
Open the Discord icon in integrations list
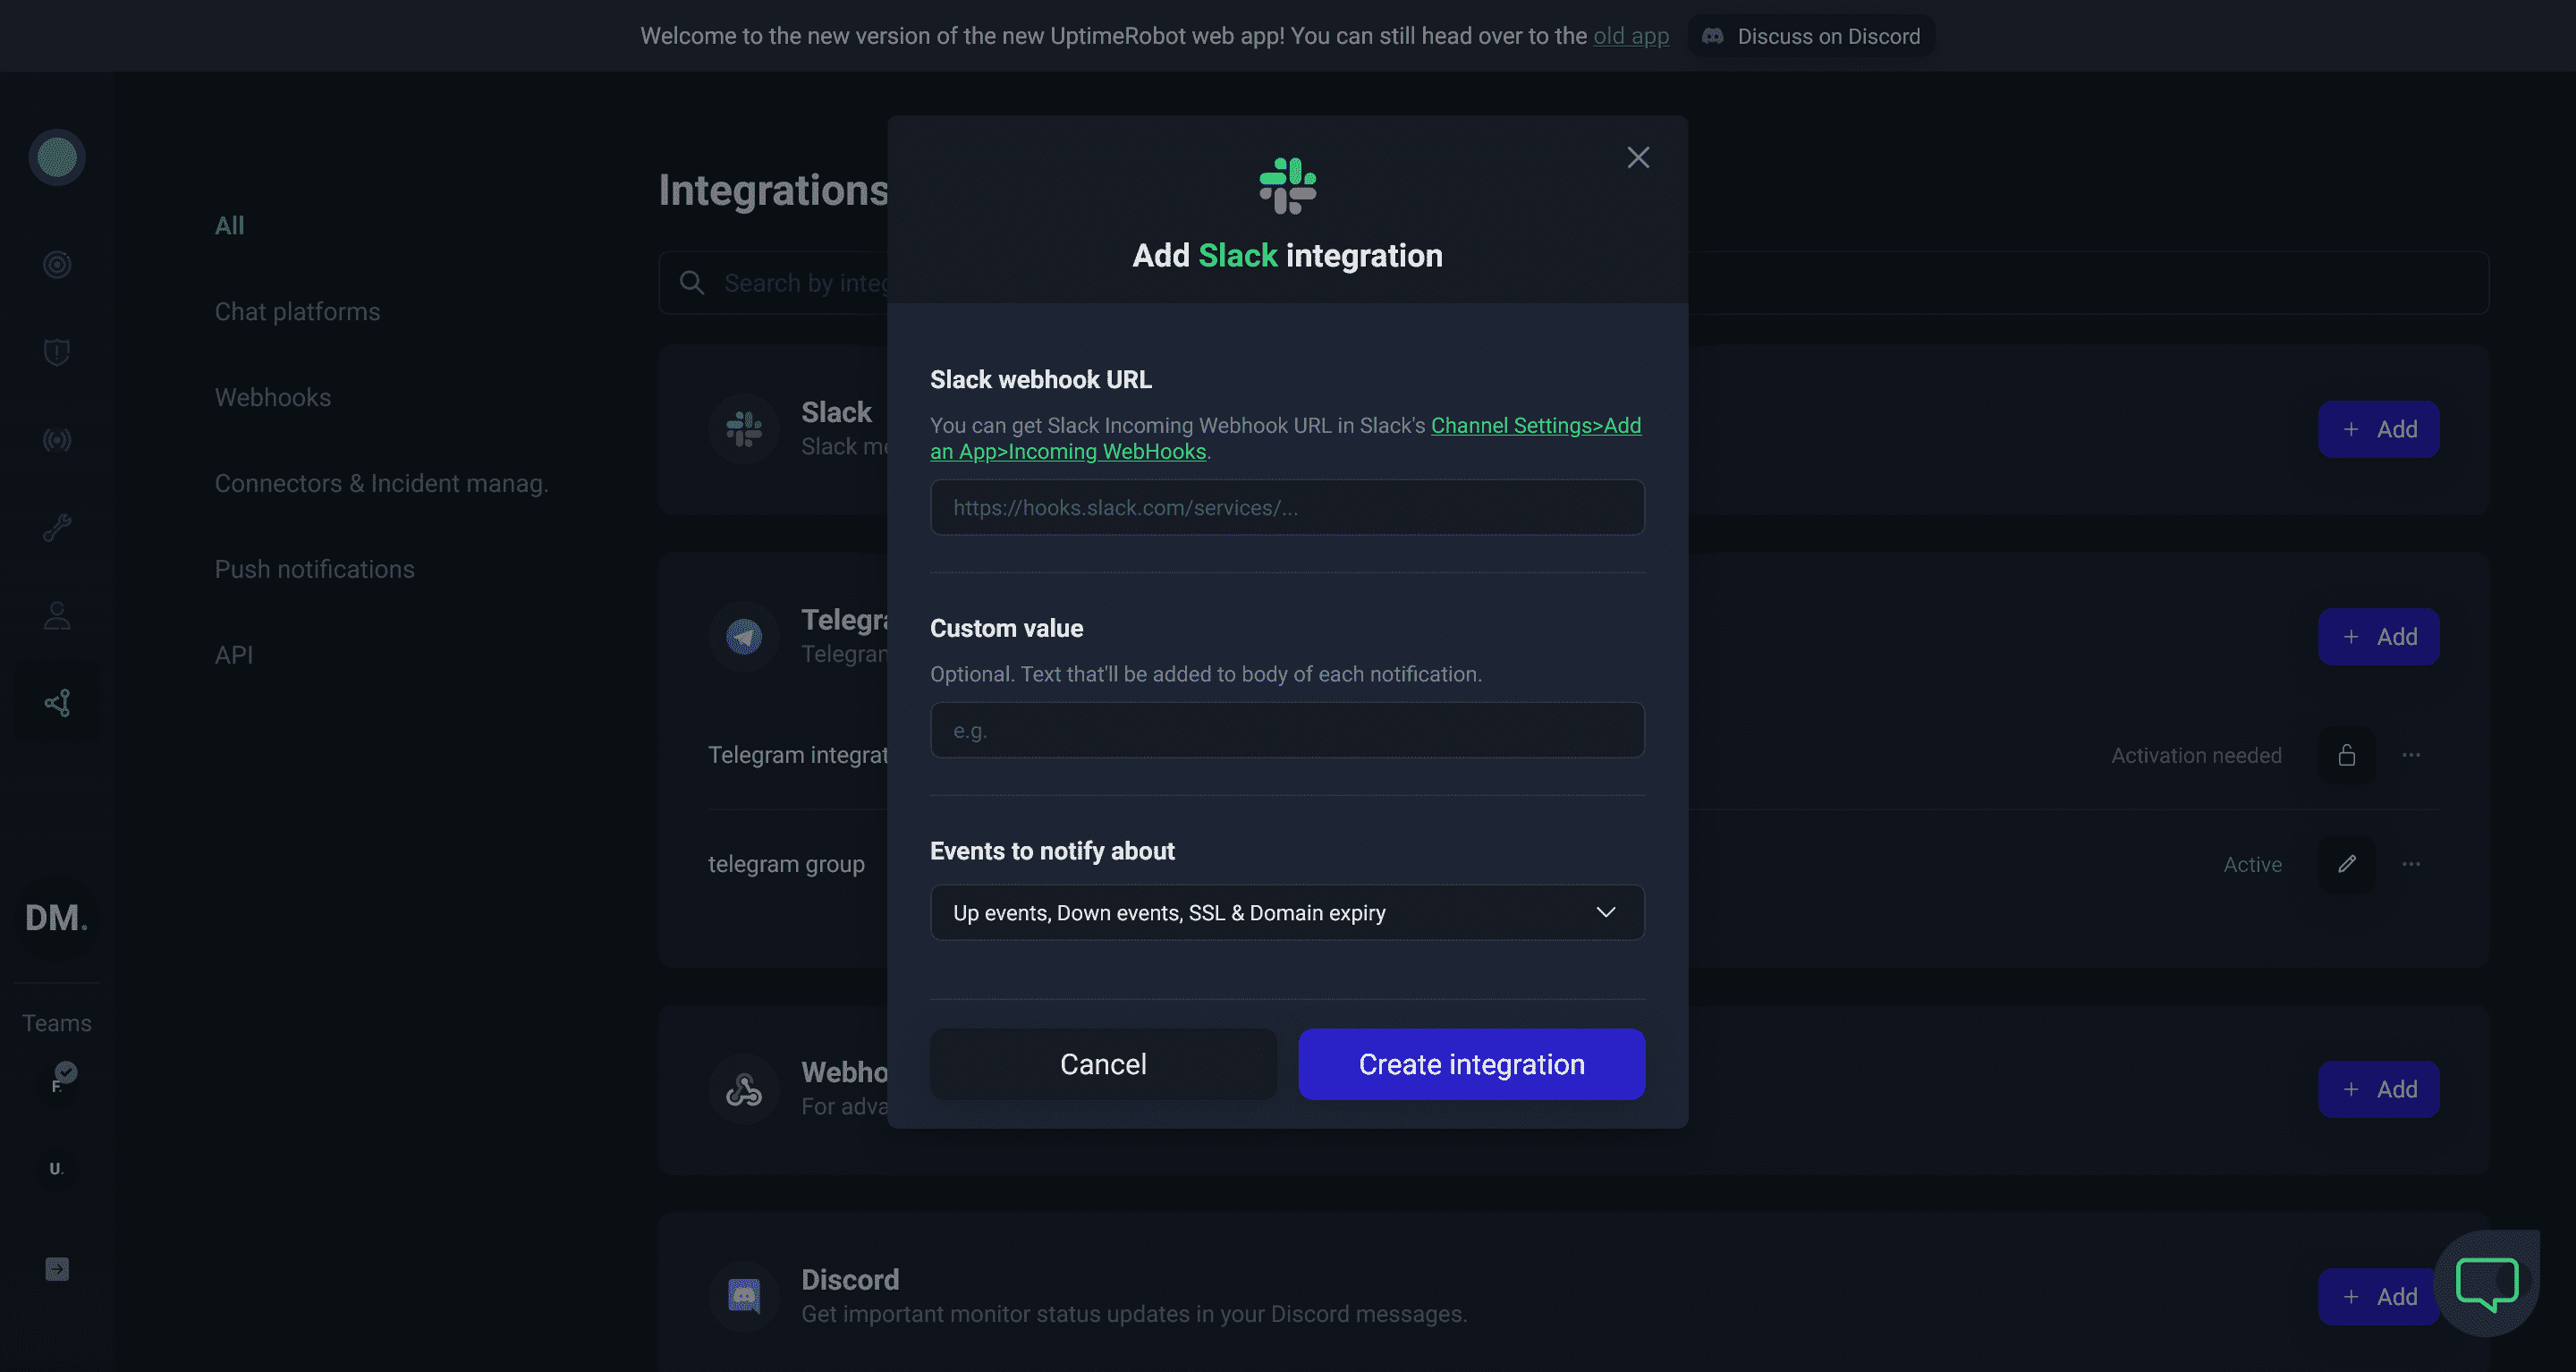pos(743,1294)
